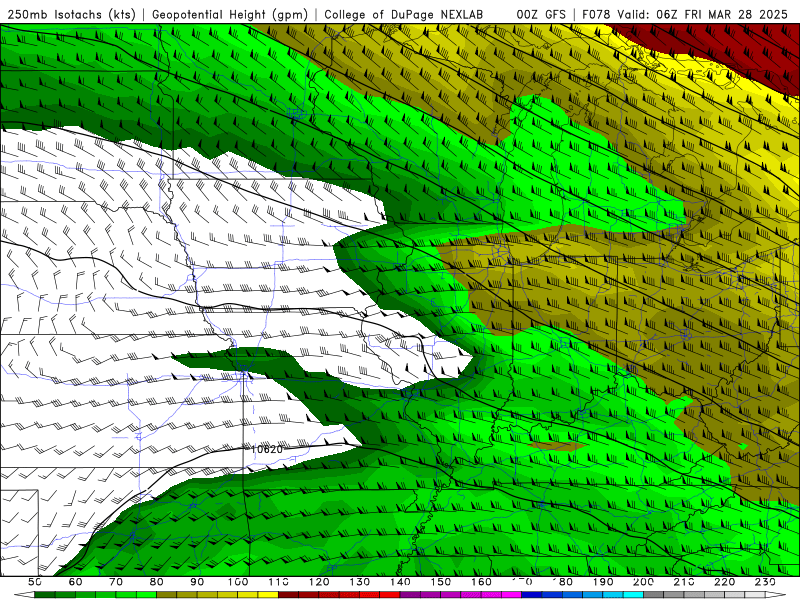Click the 70 value on the legend
The image size is (800, 600).
[x=116, y=582]
